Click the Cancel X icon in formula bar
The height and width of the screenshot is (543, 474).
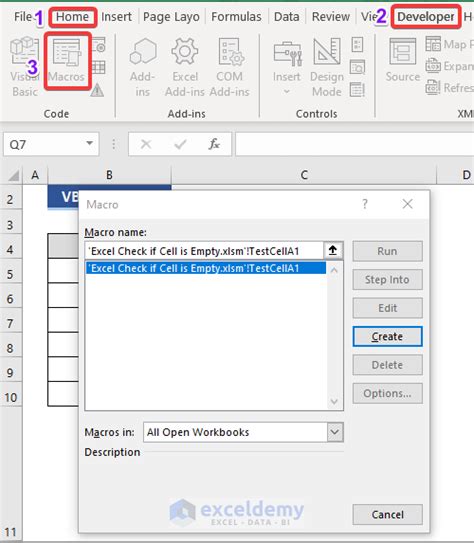[146, 144]
